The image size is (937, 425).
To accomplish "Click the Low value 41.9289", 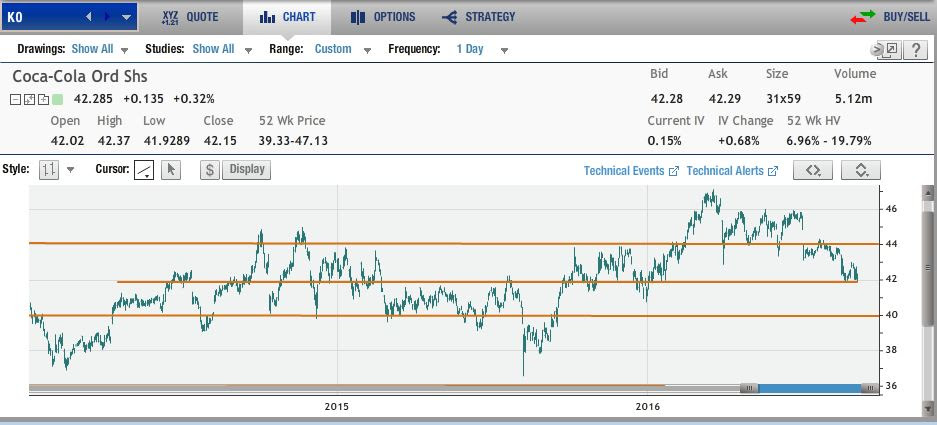I will coord(167,141).
